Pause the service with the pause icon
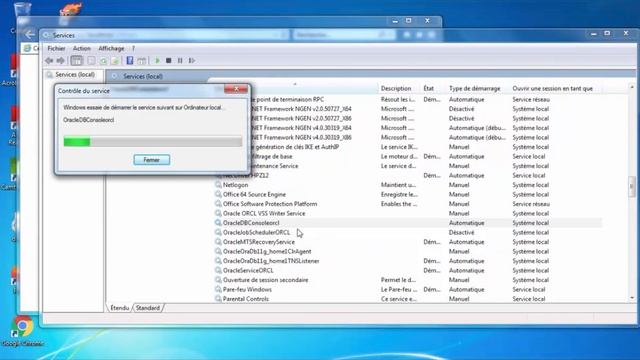Viewport: 640px width, 360px height. coord(180,61)
